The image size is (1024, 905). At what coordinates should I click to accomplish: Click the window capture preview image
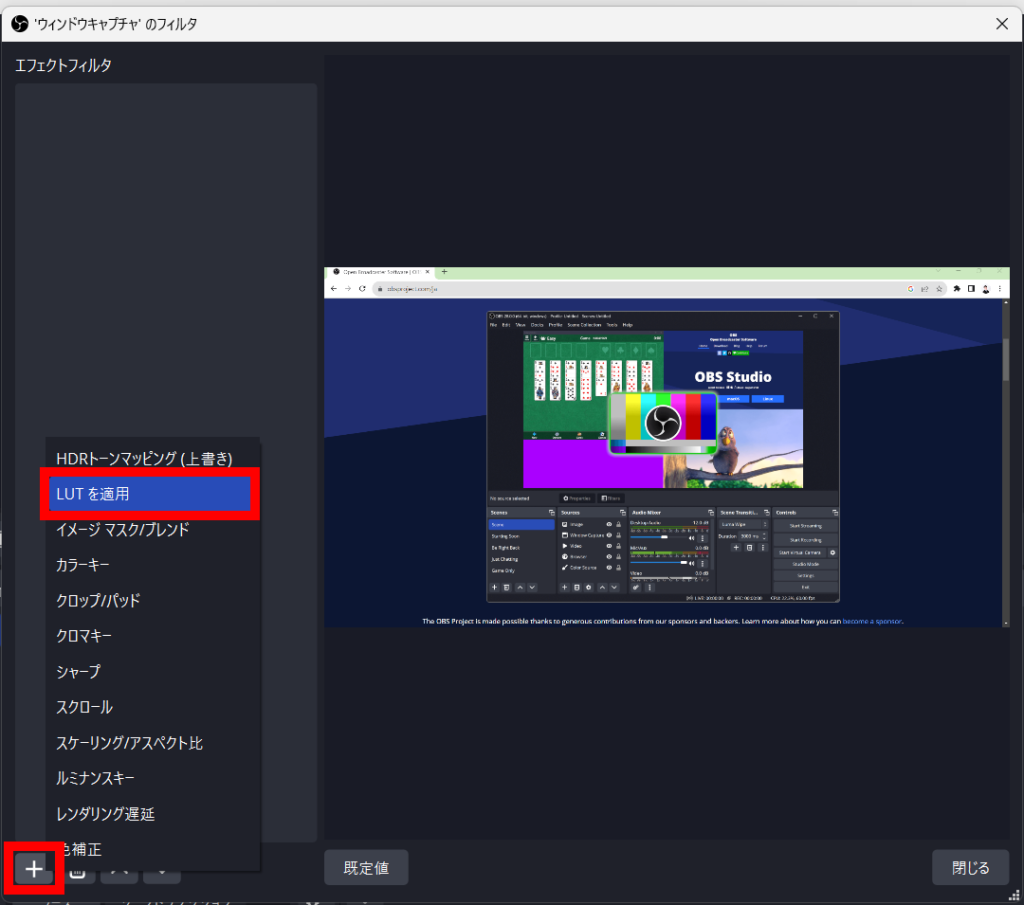pos(666,447)
